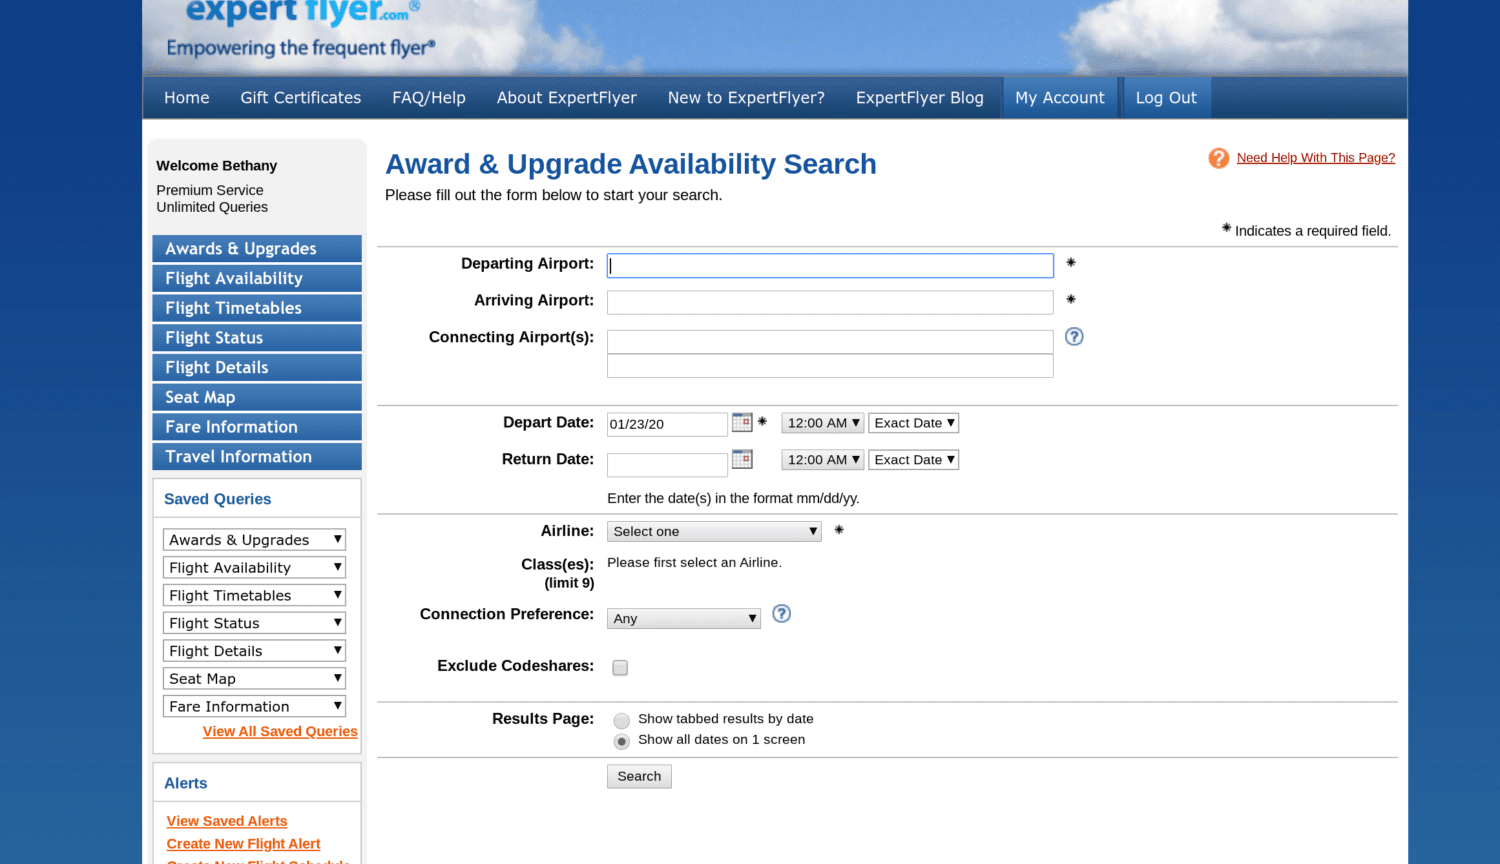Open the Return Date time dropdown
Image resolution: width=1500 pixels, height=864 pixels.
(822, 460)
